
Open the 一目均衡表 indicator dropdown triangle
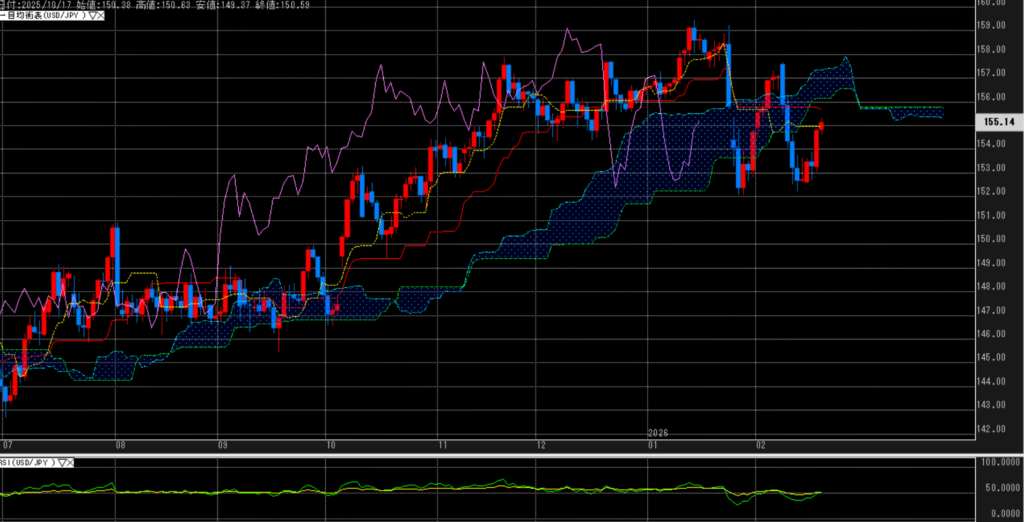93,17
